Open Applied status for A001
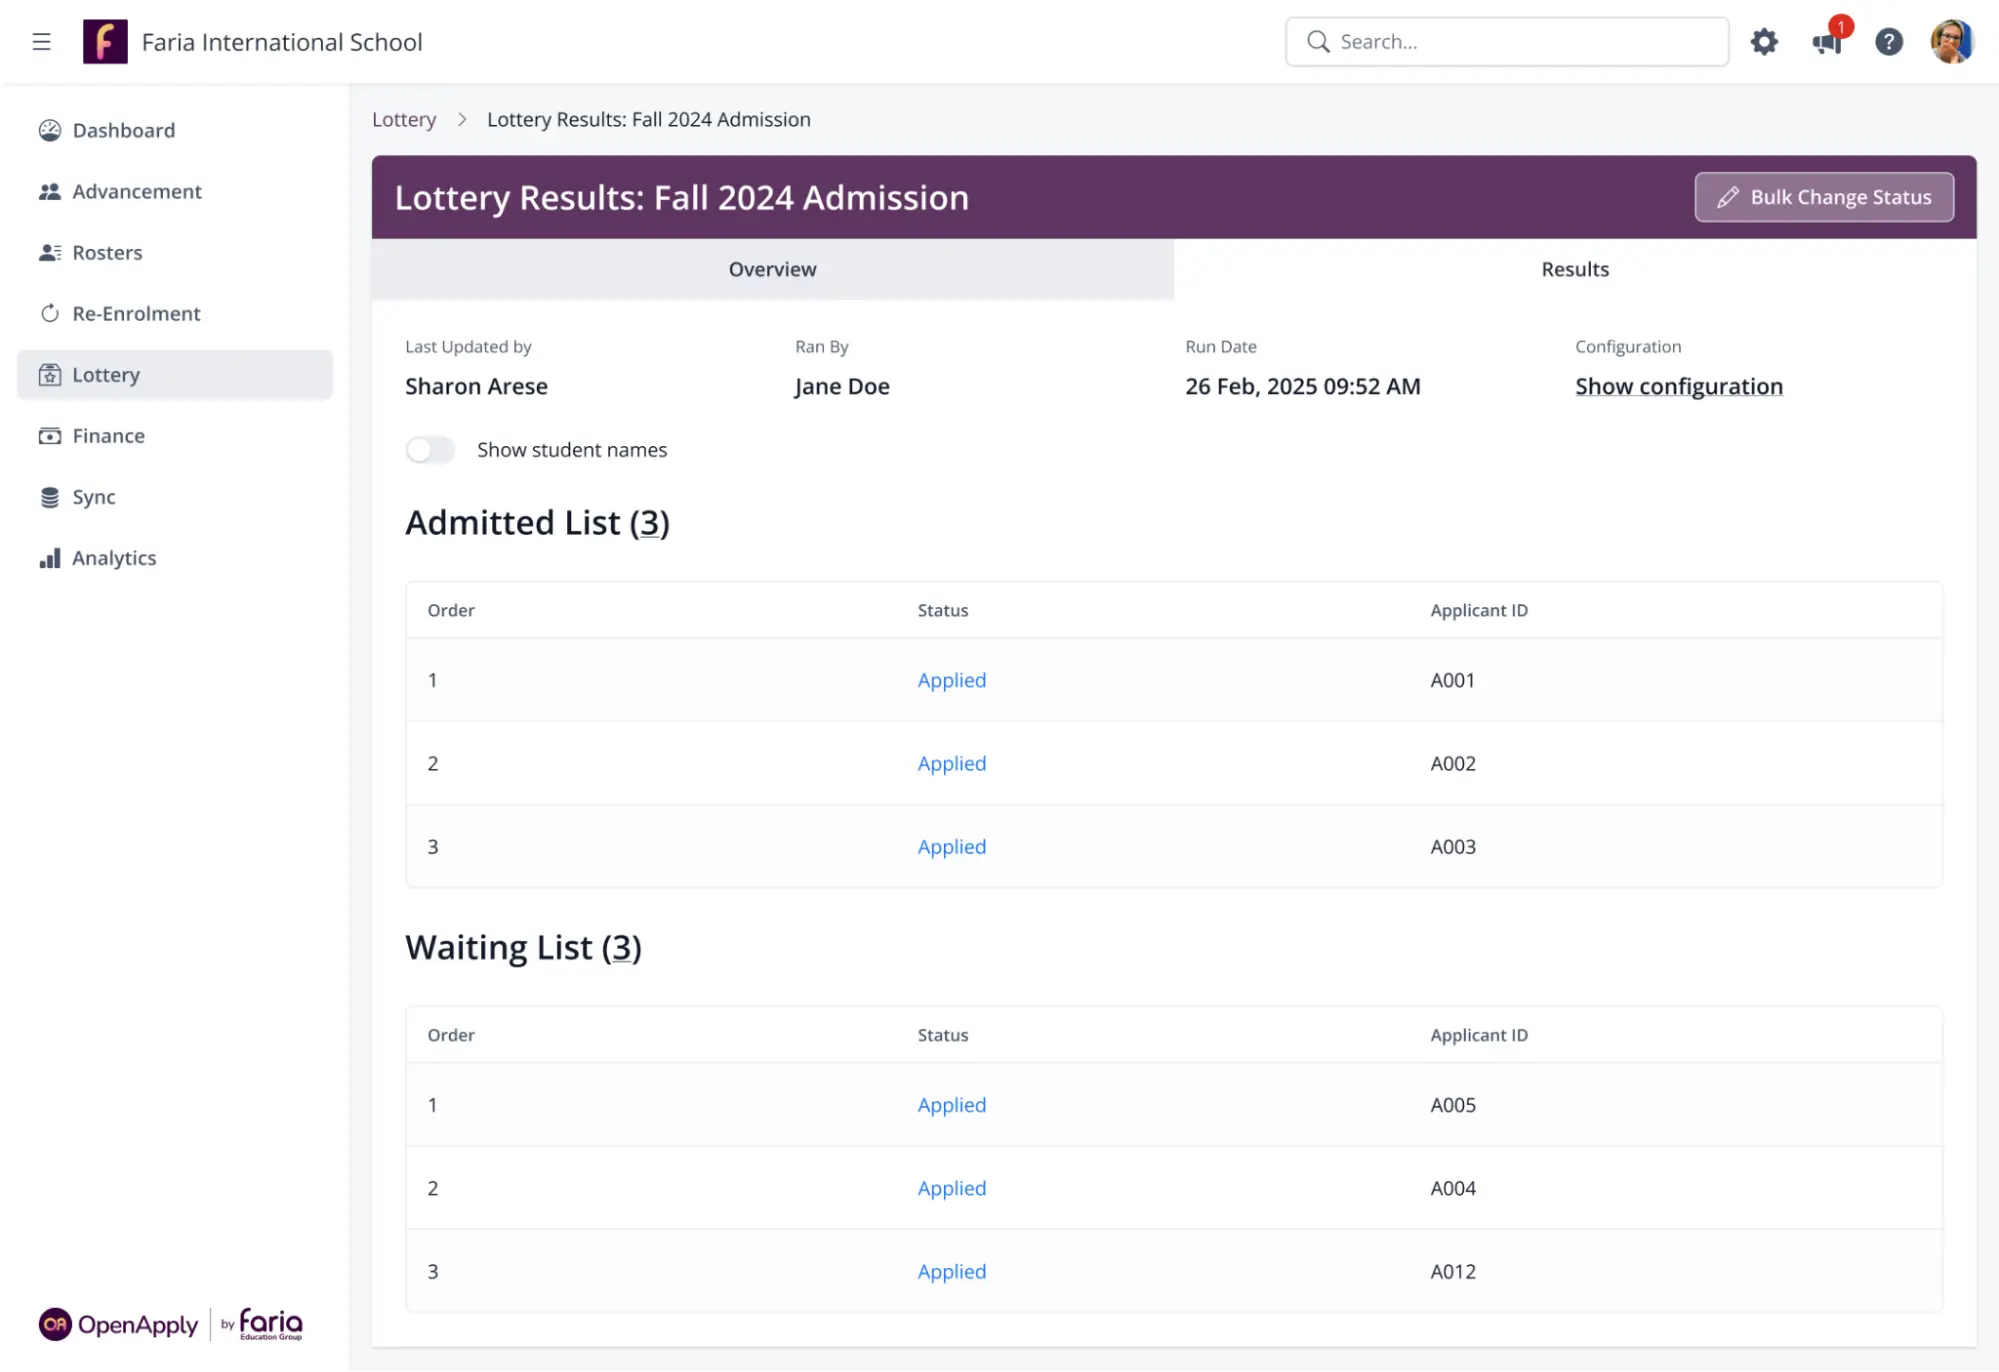Viewport: 1999px width, 1372px height. tap(952, 680)
